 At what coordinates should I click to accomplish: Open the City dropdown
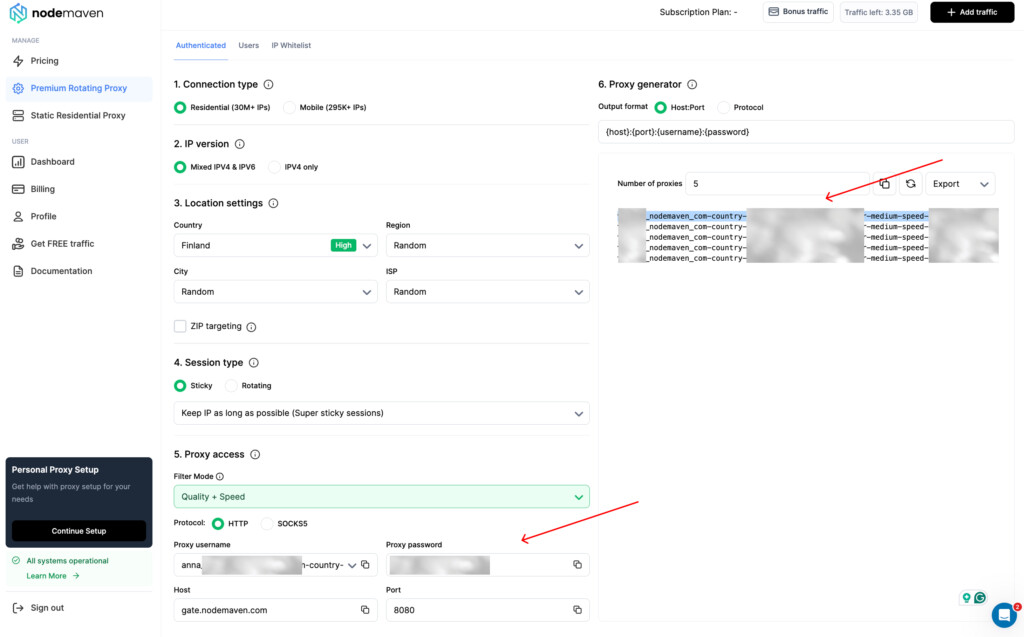(275, 292)
